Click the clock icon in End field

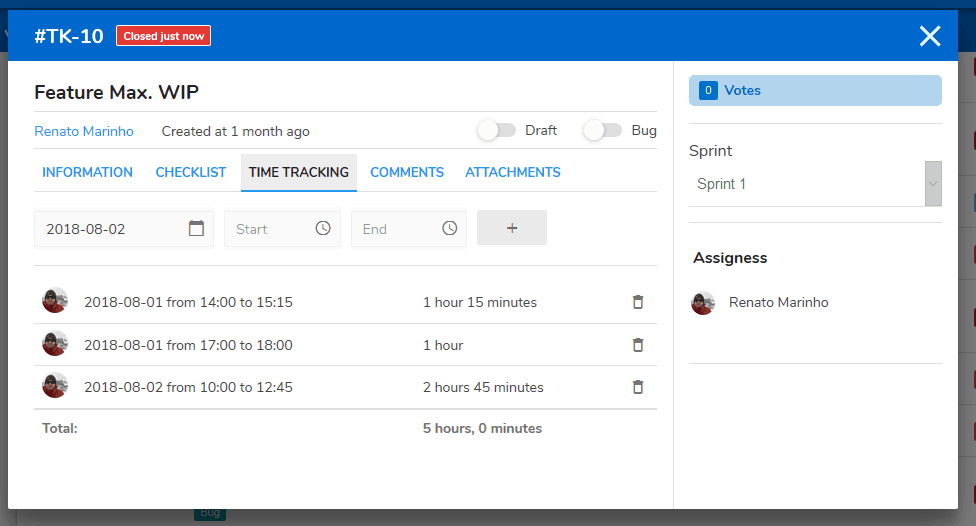click(450, 229)
